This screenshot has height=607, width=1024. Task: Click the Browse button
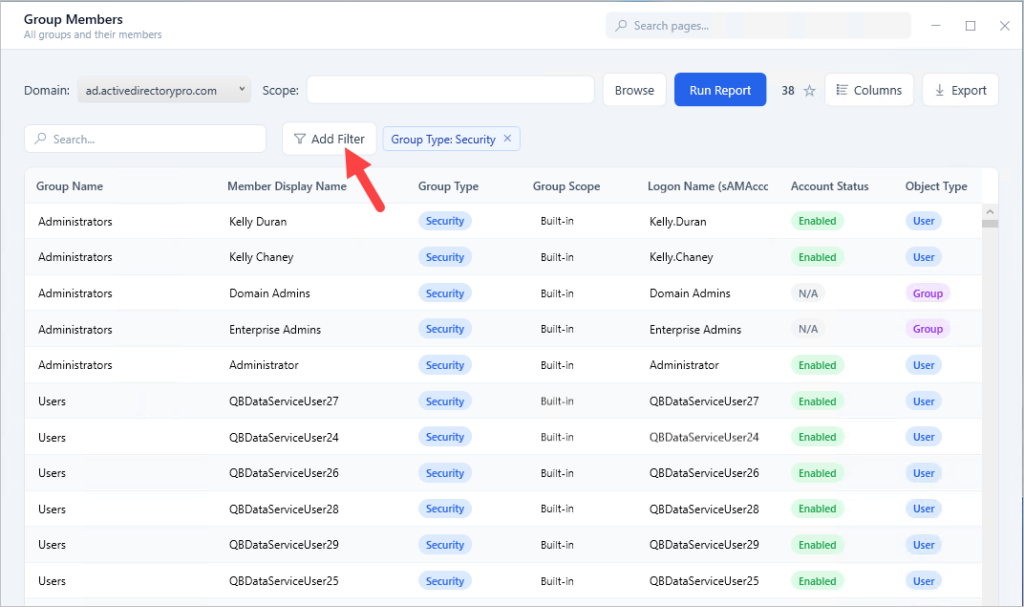click(x=634, y=90)
